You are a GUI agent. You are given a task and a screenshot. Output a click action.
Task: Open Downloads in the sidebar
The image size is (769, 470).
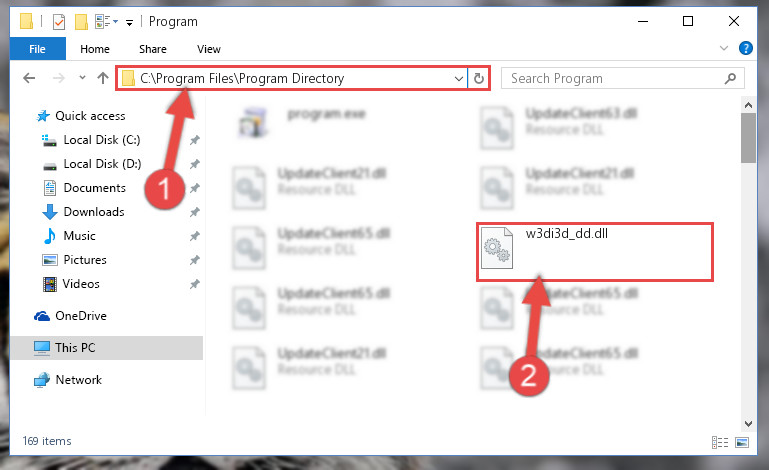(x=94, y=212)
